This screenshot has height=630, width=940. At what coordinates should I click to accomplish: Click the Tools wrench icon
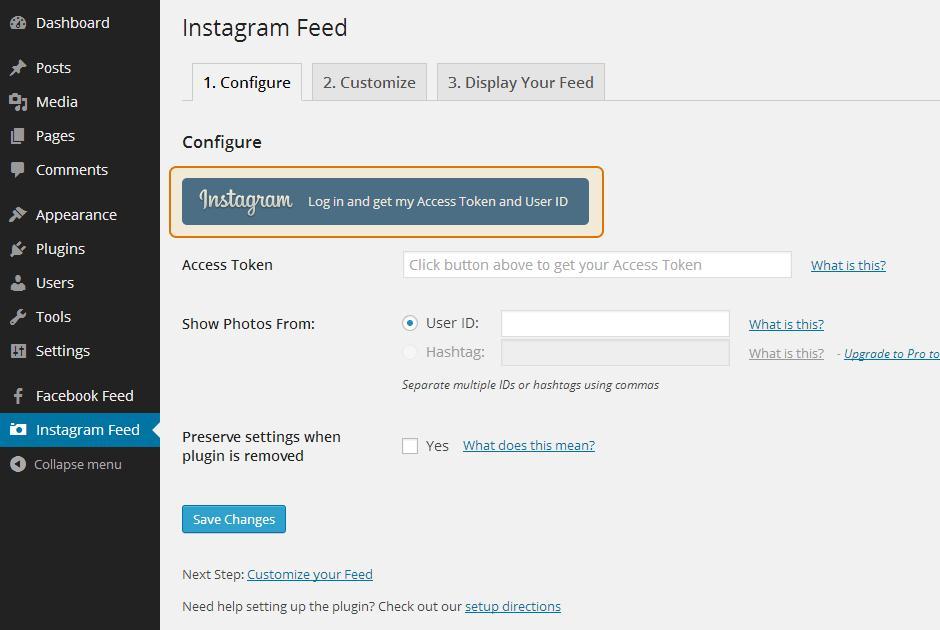pyautogui.click(x=18, y=317)
